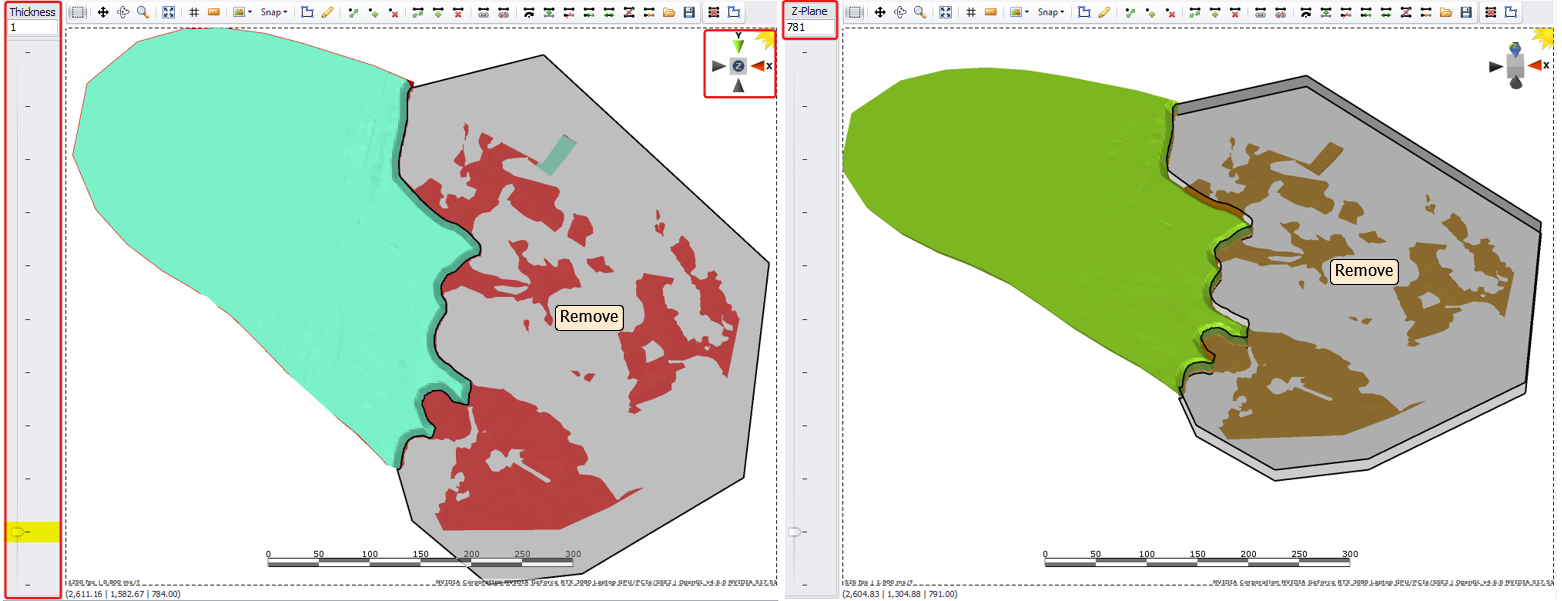Viewport: 1562px width, 601px height.
Task: Open the Snap dropdown in left toolbar
Action: (x=273, y=12)
